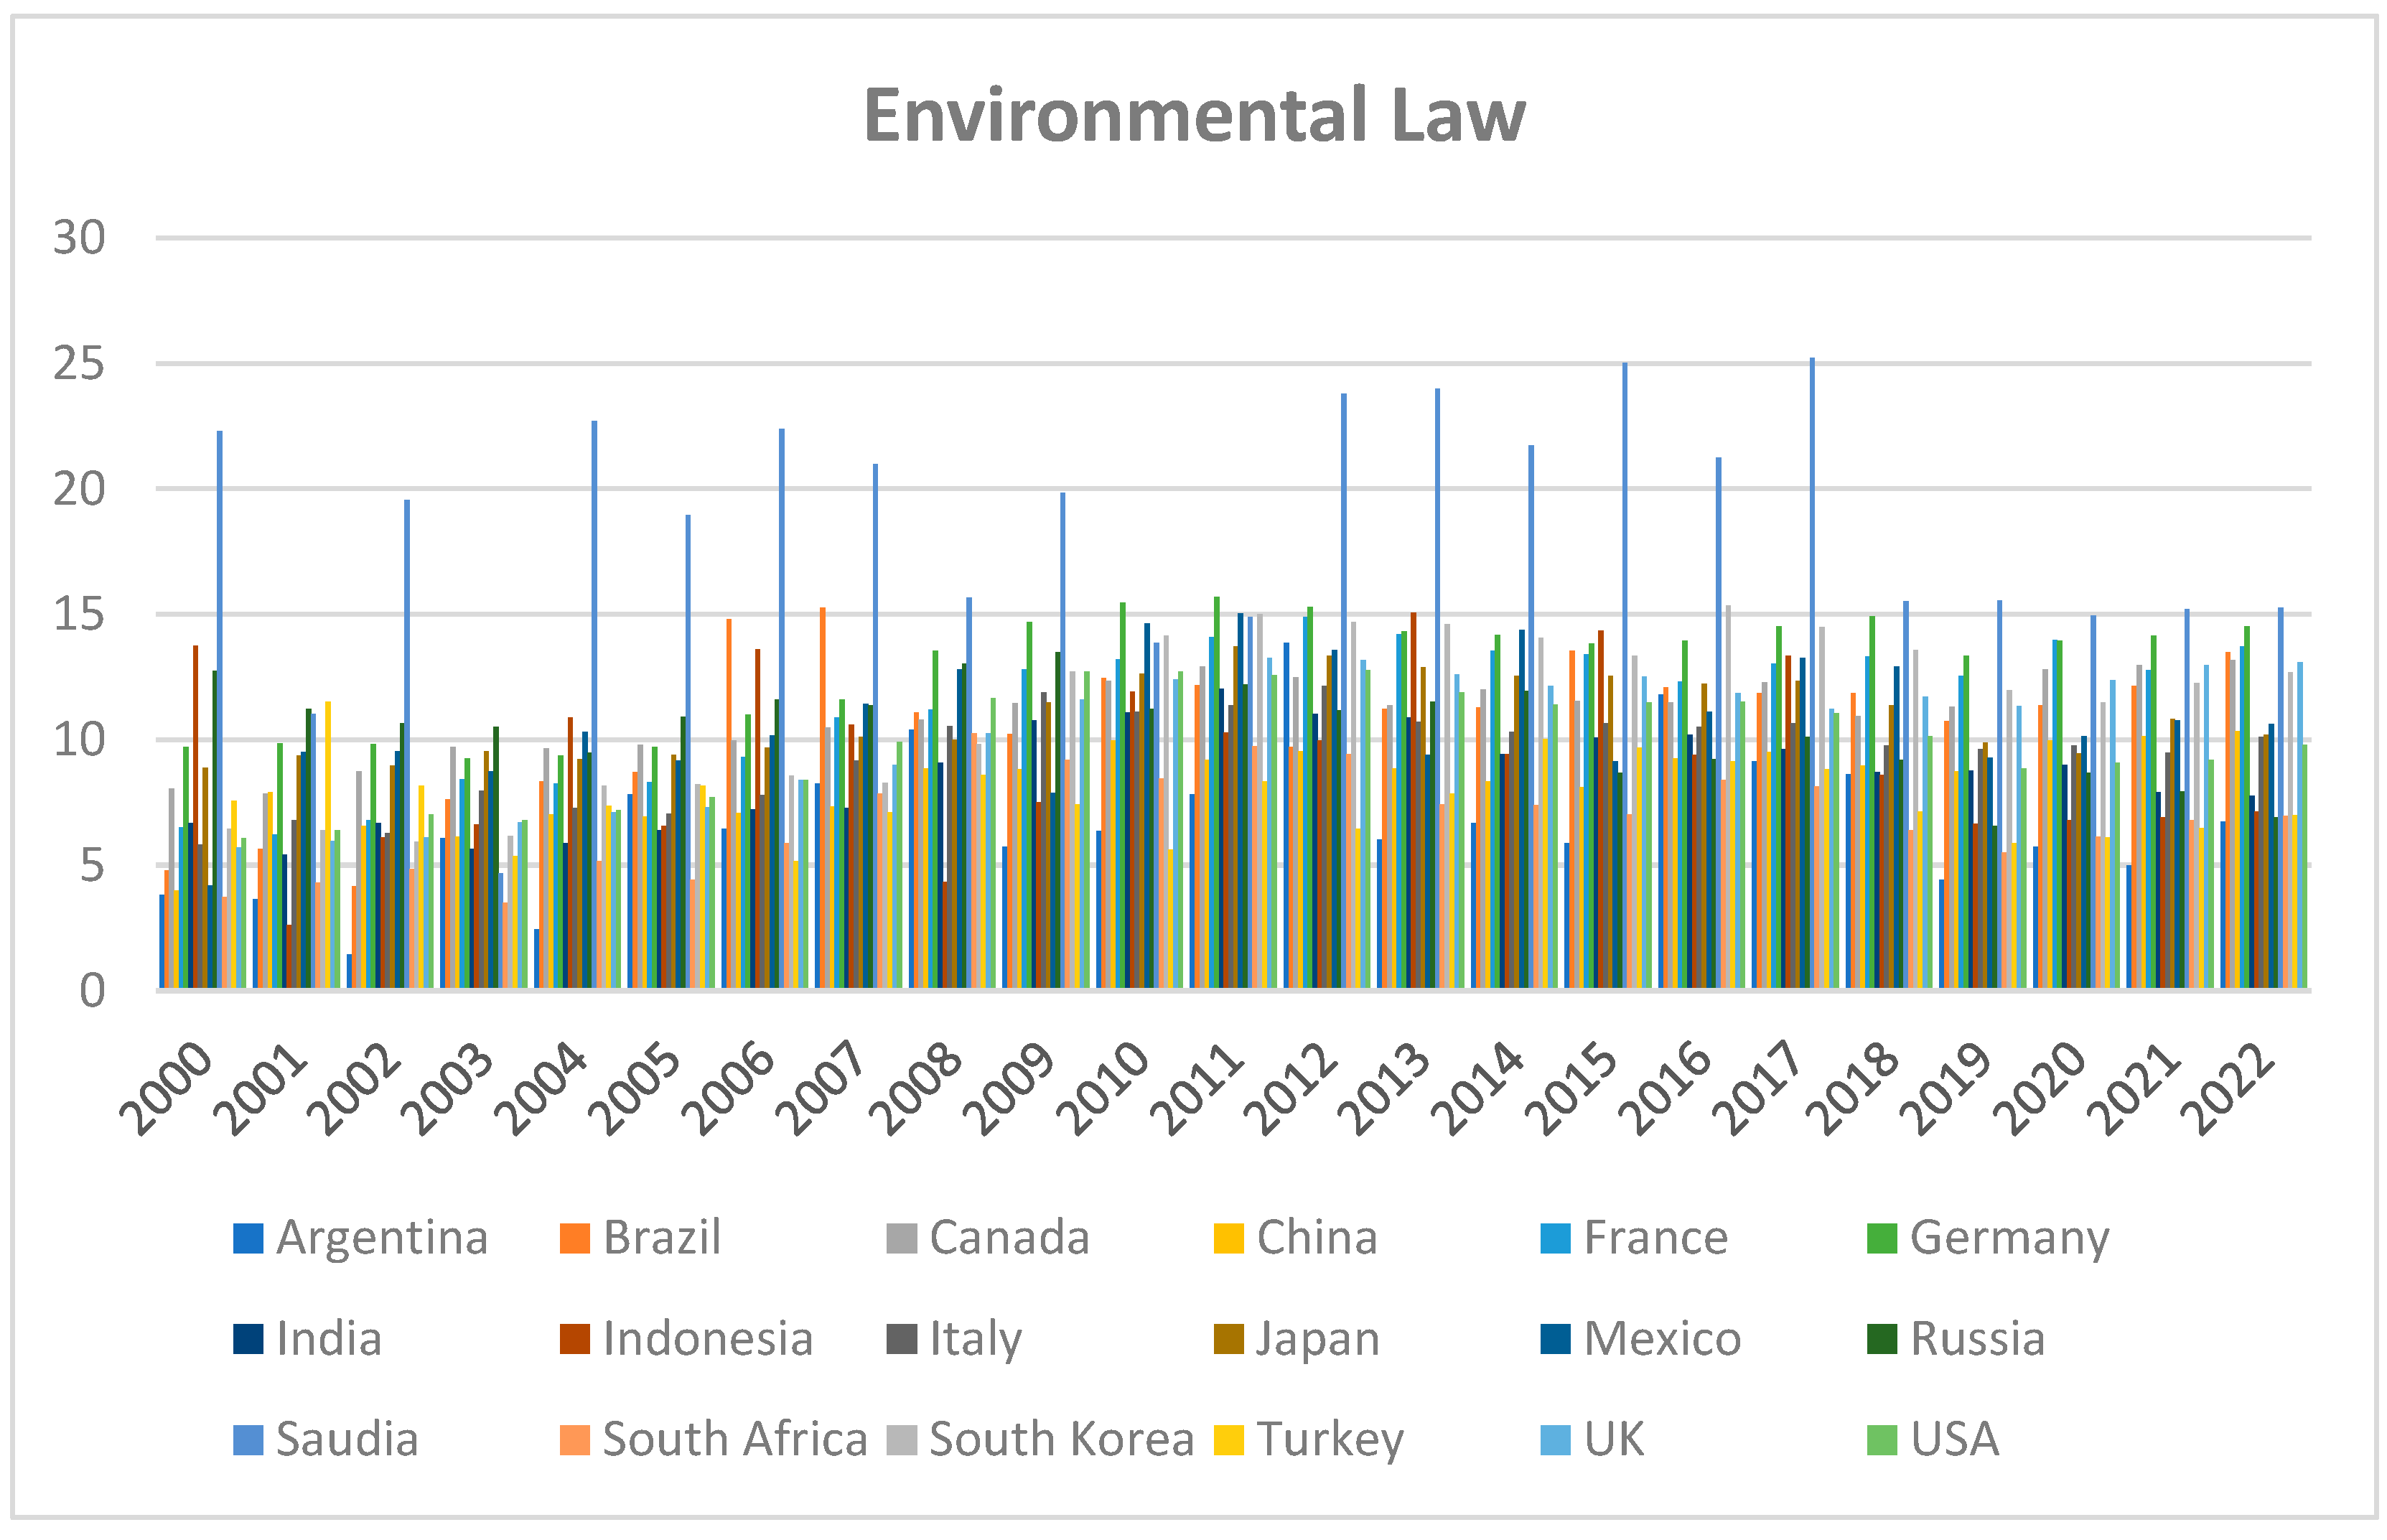The image size is (2387, 1540).
Task: Click the Indonesia legend color swatch
Action: pos(575,1339)
